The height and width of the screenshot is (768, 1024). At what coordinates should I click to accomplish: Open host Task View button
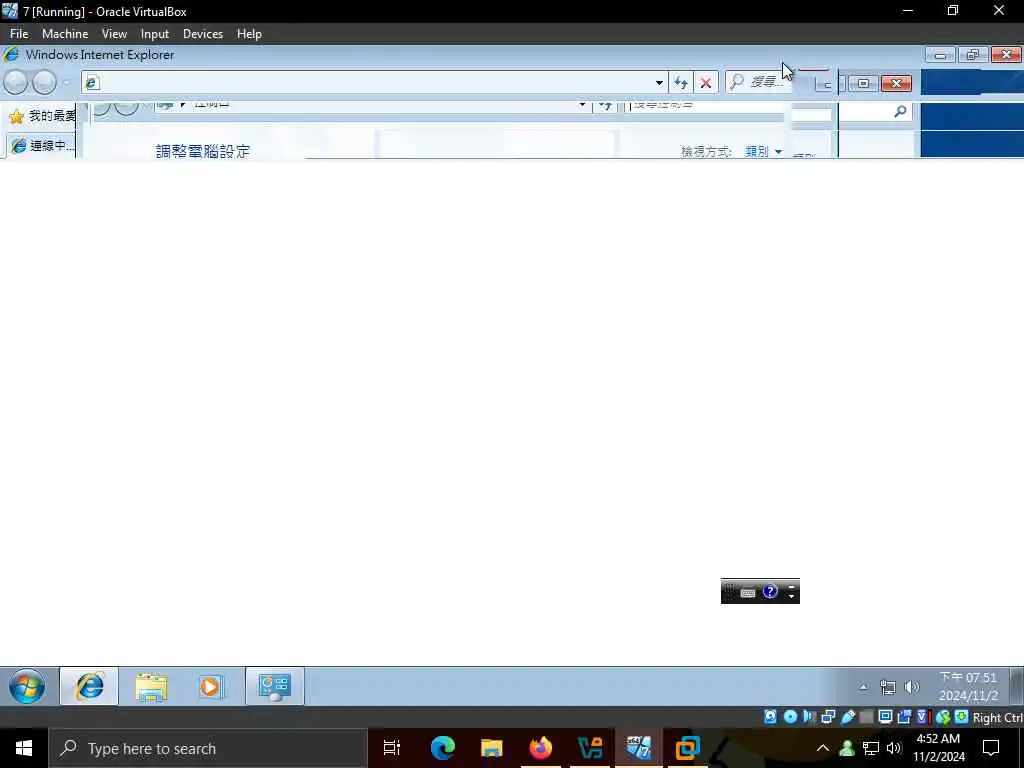[x=392, y=748]
